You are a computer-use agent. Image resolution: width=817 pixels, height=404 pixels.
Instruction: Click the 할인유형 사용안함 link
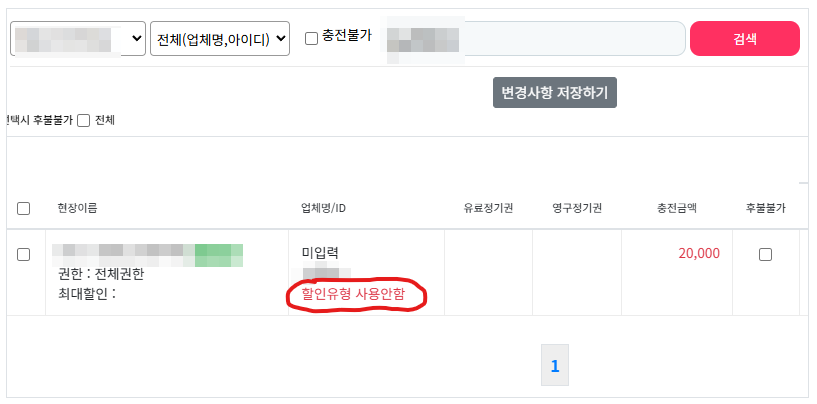coord(356,295)
